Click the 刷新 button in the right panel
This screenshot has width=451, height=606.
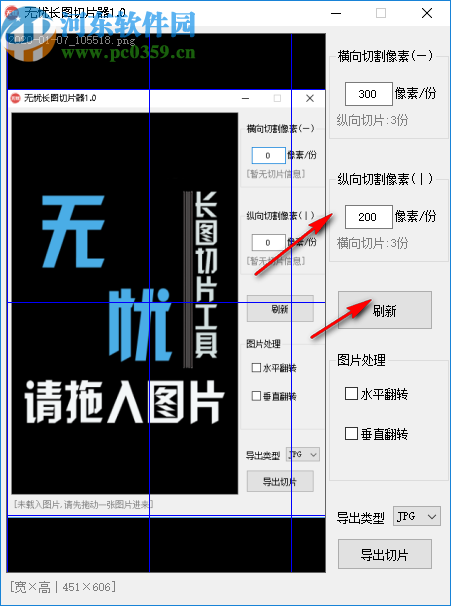[x=385, y=310]
